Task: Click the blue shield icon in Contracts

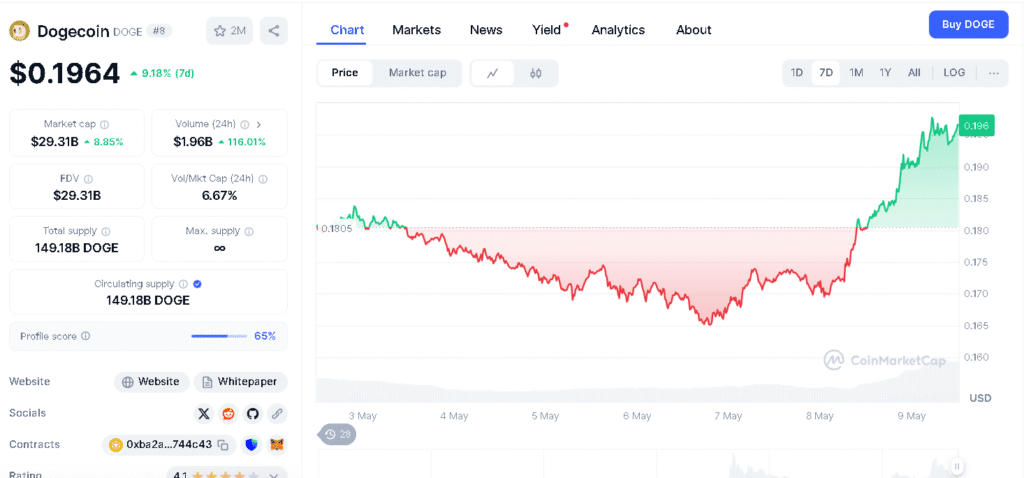Action: coord(252,445)
